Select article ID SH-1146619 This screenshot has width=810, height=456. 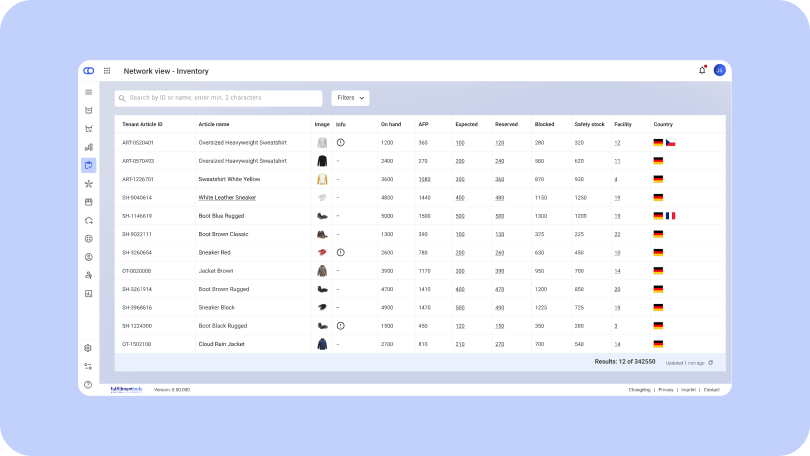pos(137,216)
